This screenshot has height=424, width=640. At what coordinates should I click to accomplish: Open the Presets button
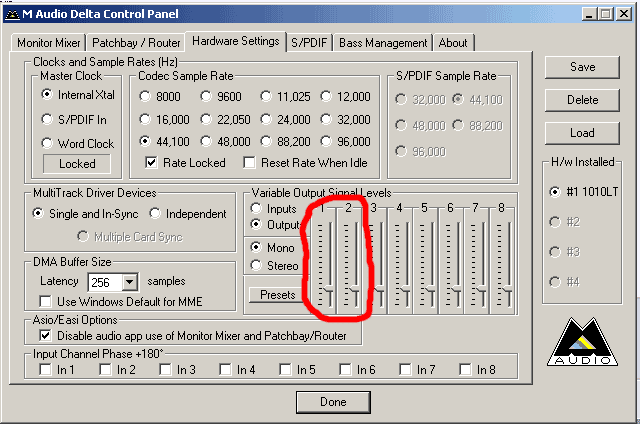point(278,295)
